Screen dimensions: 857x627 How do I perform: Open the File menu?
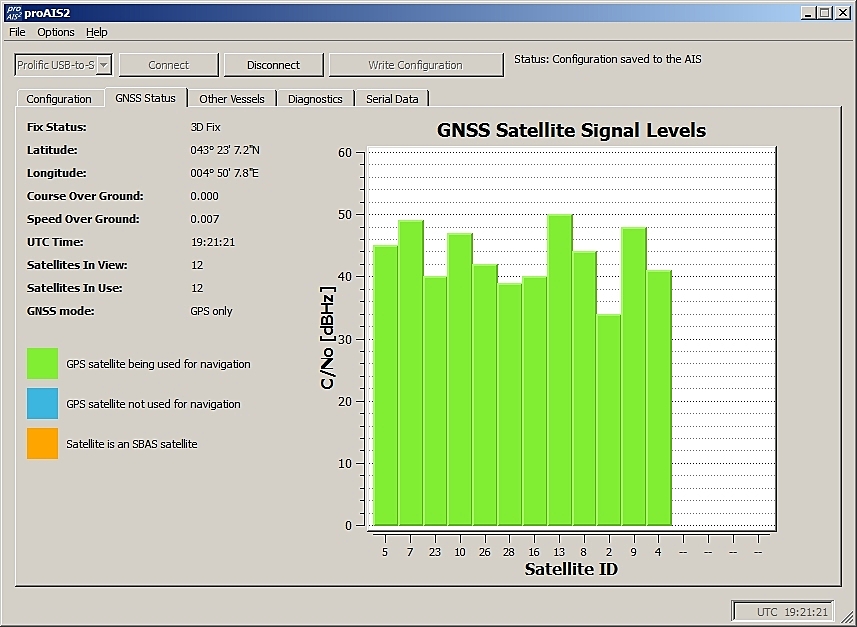pos(17,32)
